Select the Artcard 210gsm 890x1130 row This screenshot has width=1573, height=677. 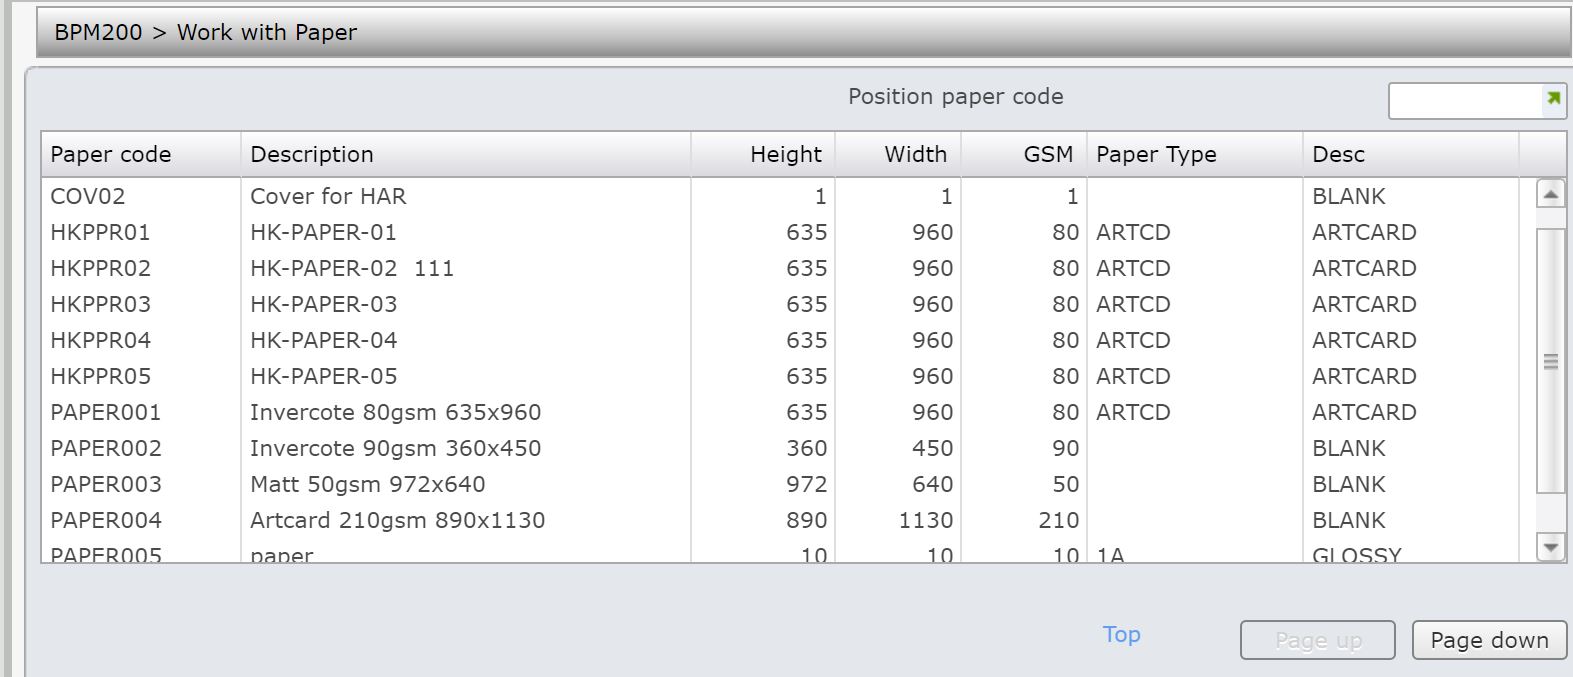397,520
